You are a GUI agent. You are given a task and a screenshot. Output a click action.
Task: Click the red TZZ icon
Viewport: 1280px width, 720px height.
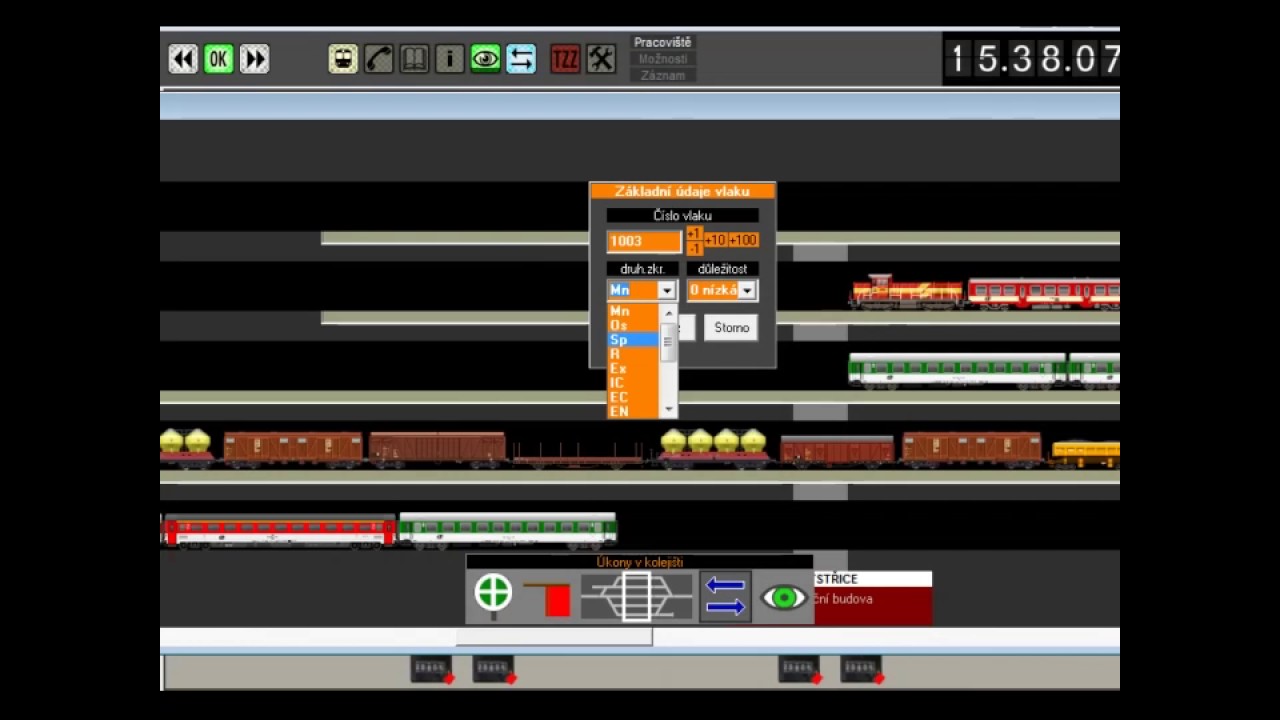(565, 59)
